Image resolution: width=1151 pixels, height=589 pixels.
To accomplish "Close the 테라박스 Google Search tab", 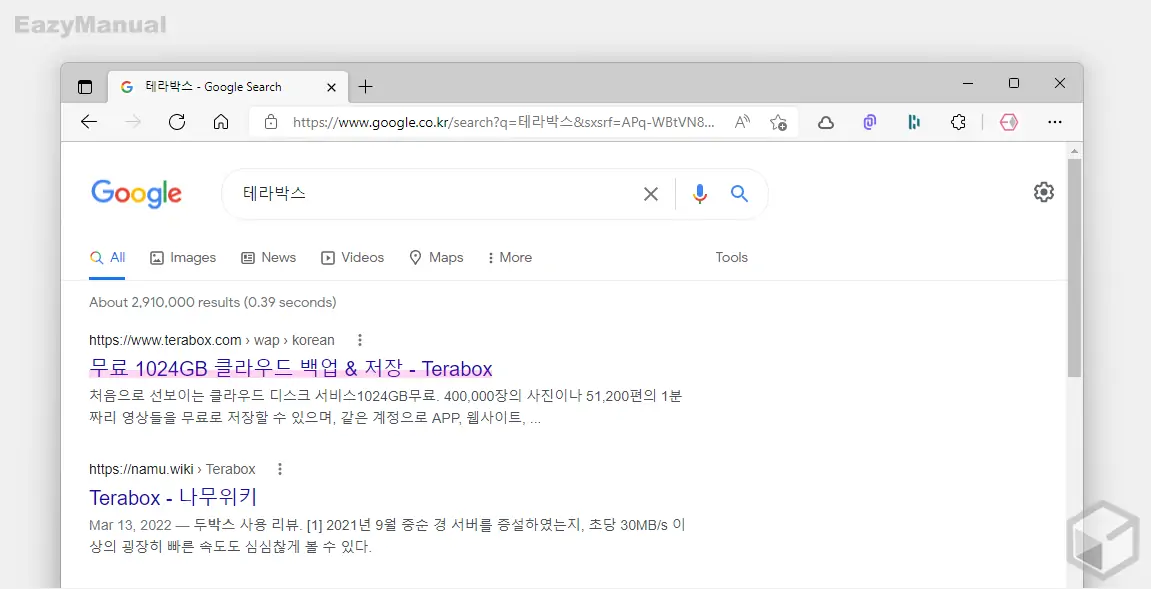I will 331,87.
